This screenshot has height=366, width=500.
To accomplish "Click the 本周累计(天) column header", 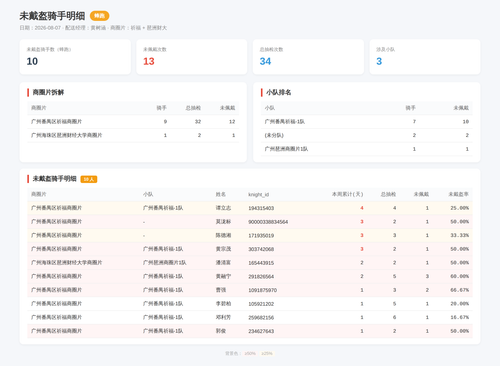I will tap(347, 194).
